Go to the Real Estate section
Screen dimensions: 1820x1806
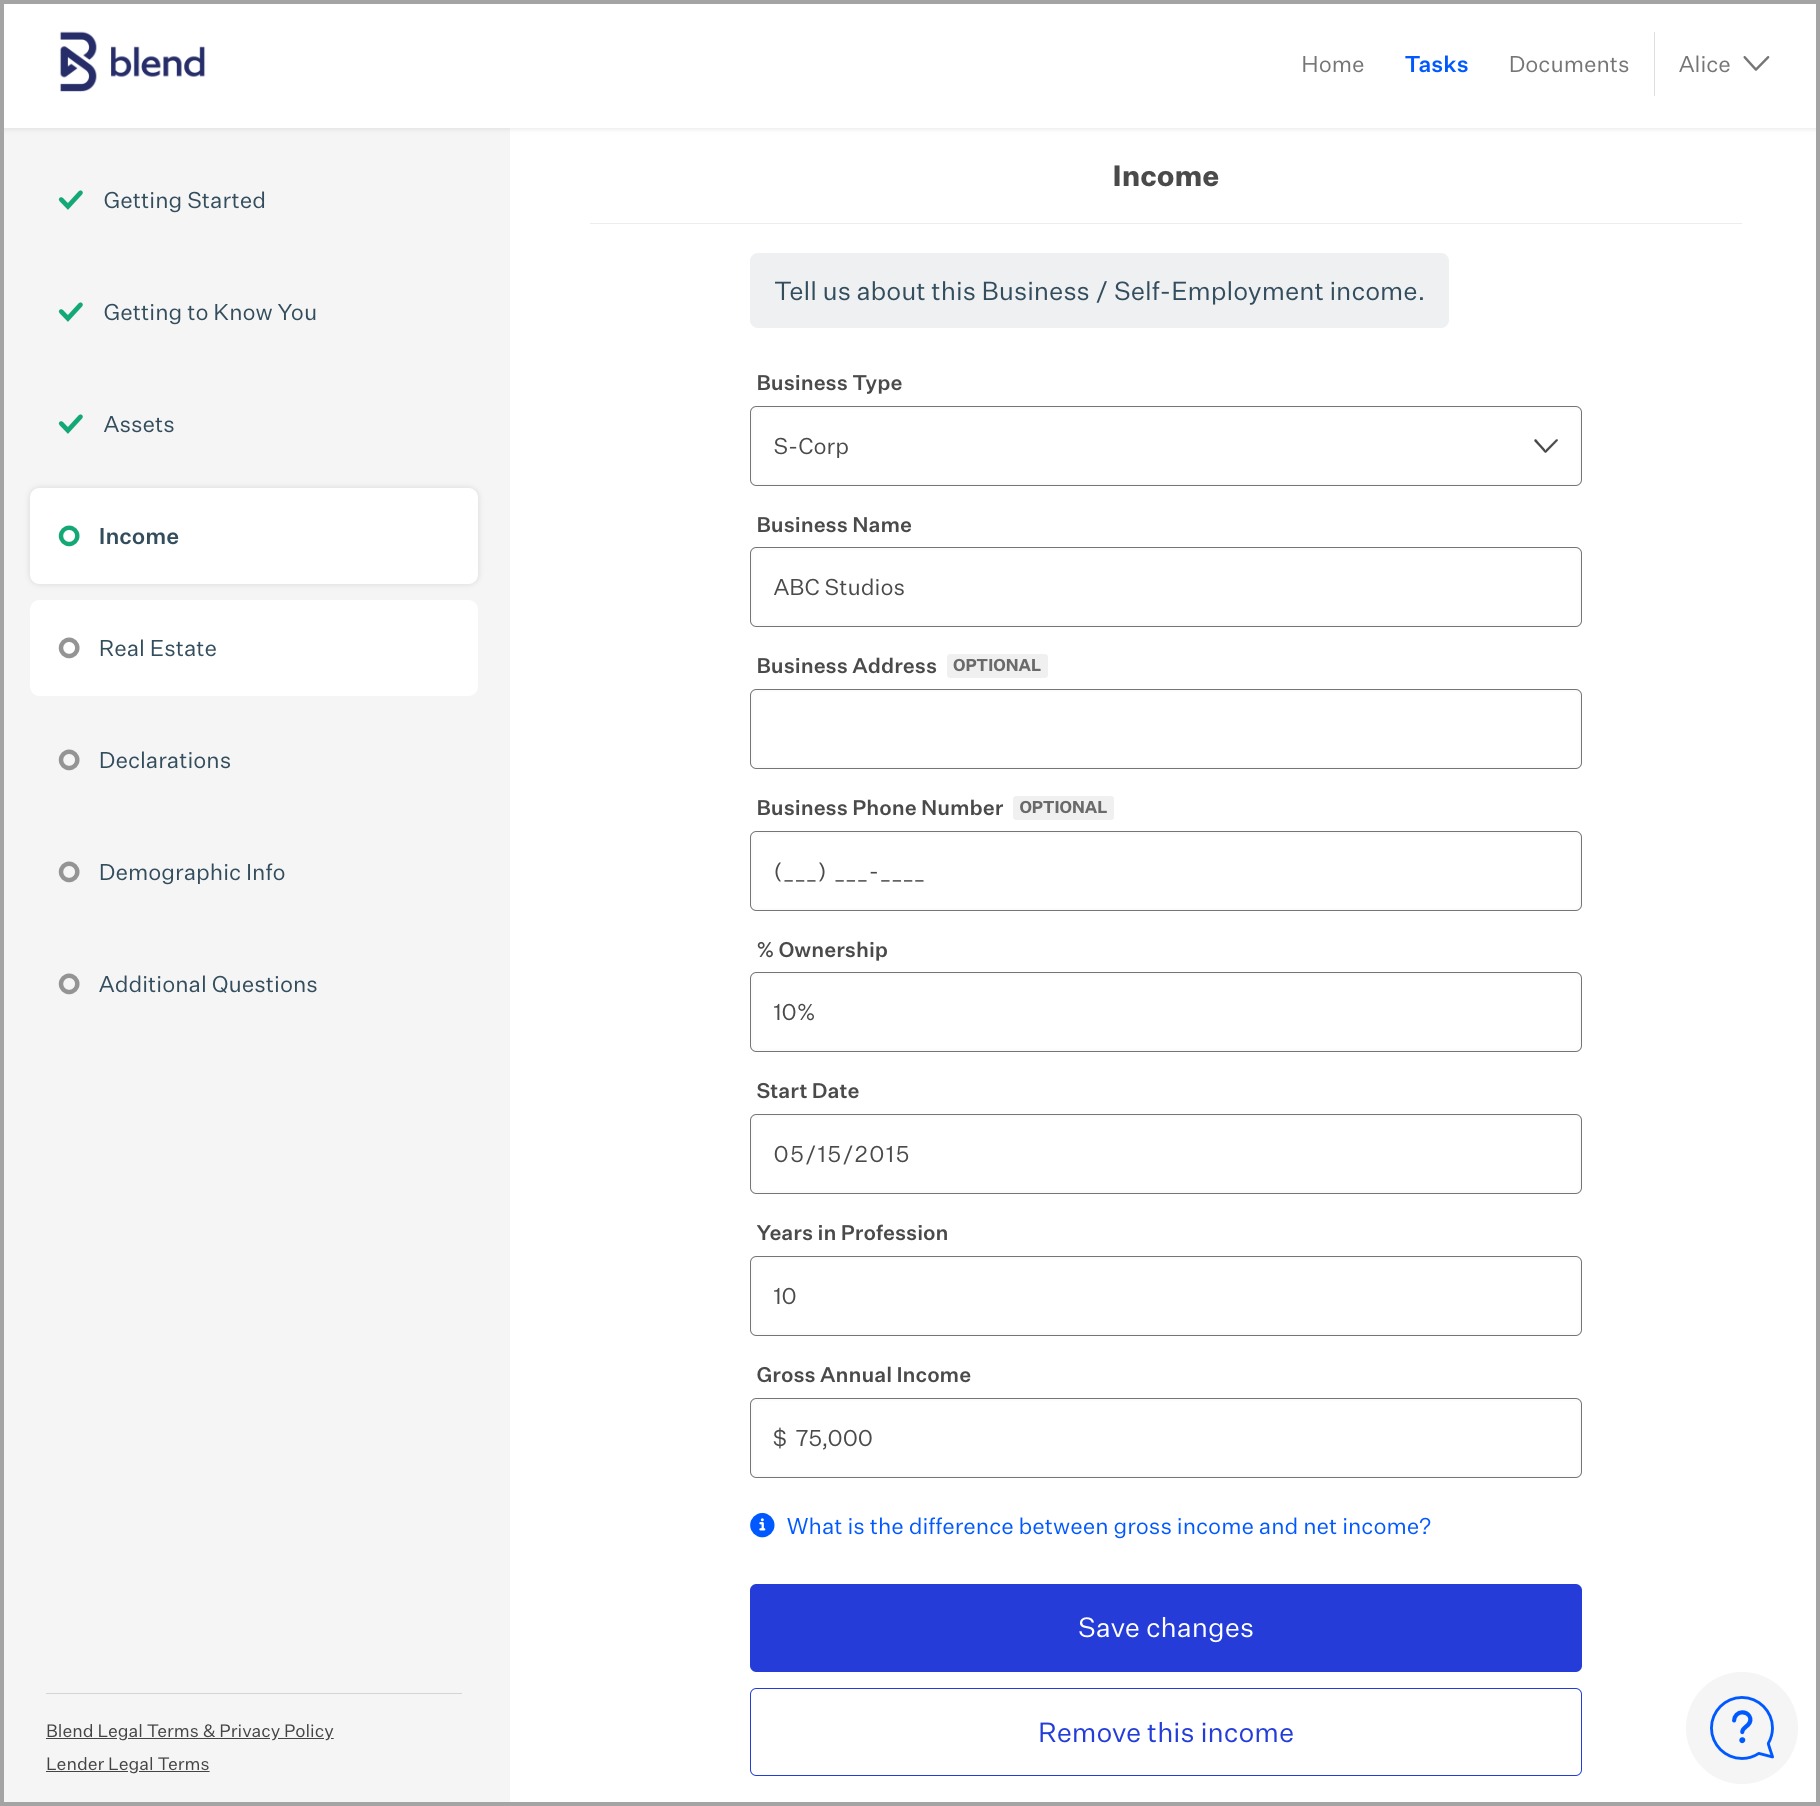(x=254, y=648)
